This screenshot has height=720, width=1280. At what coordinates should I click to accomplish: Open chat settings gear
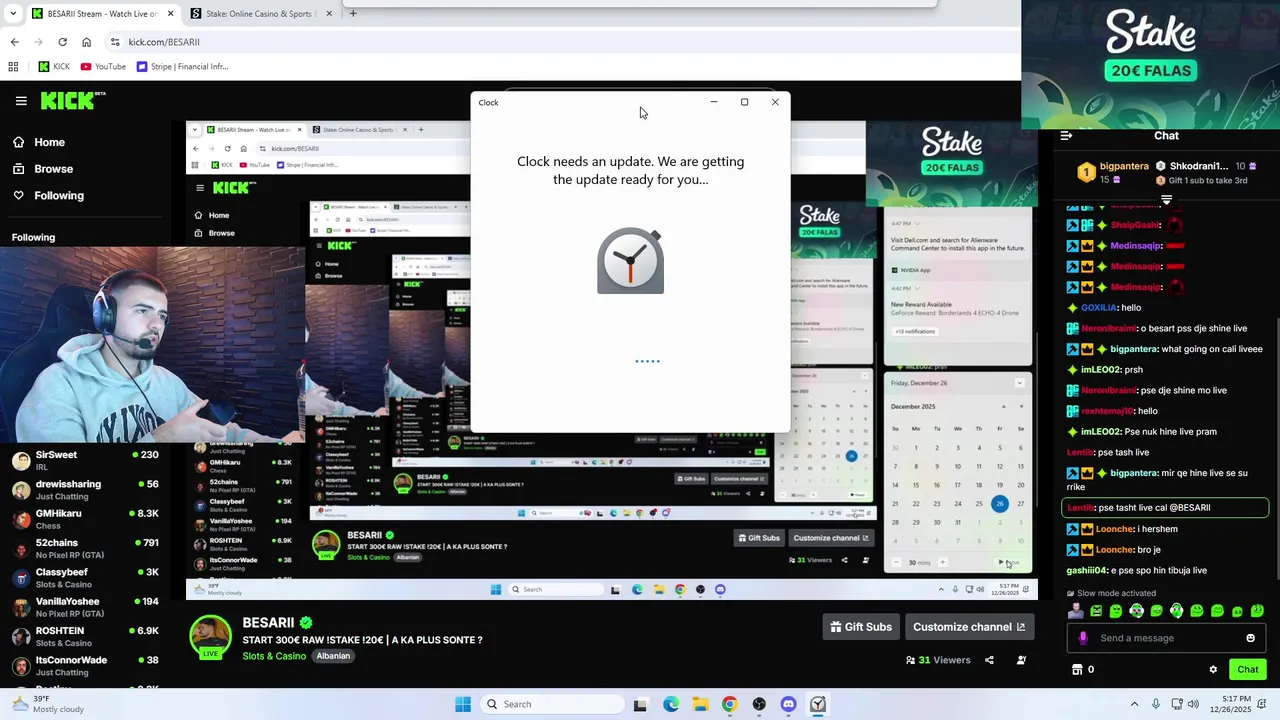click(1213, 670)
